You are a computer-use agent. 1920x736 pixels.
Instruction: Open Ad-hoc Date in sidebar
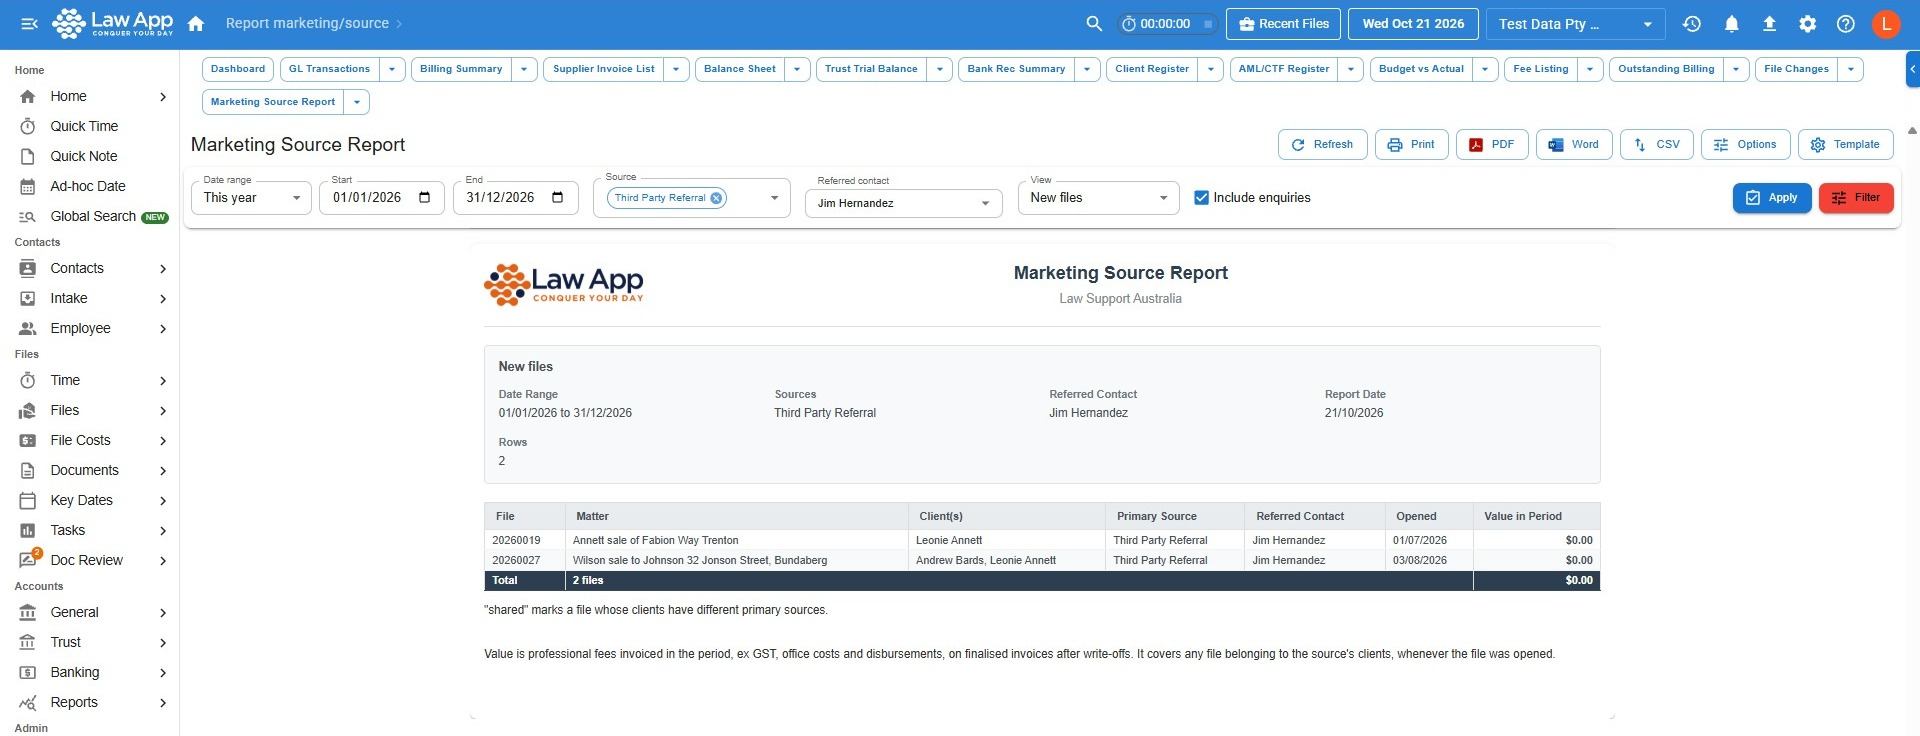point(90,186)
